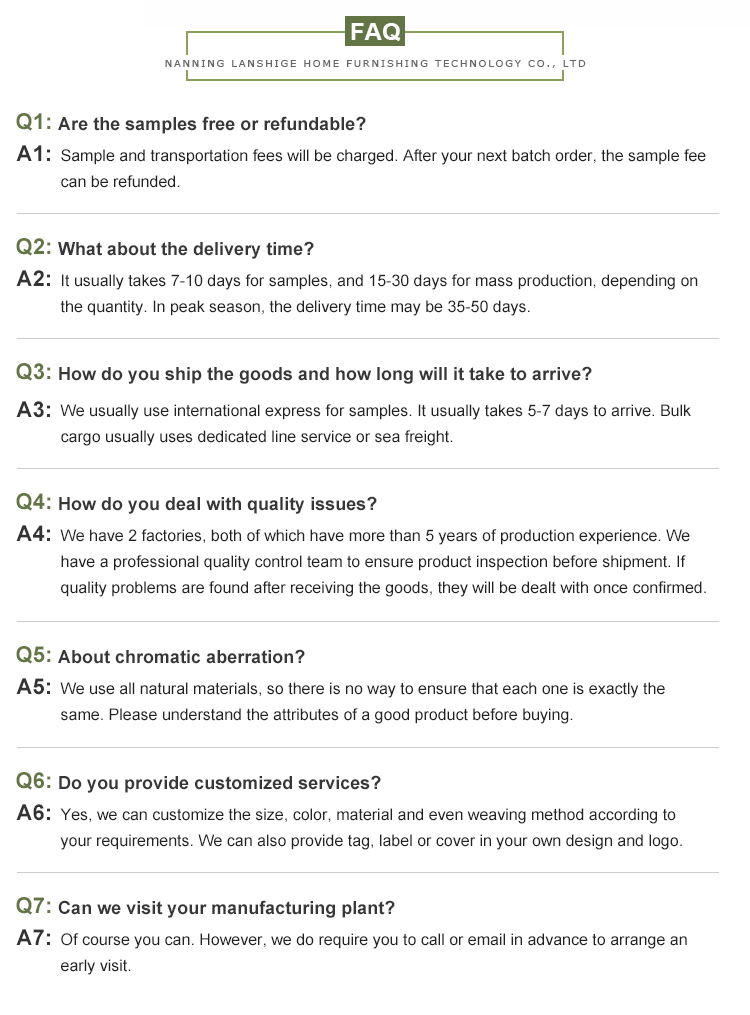750x1015 pixels.
Task: Click the A6 answer label
Action: pyautogui.click(x=34, y=813)
